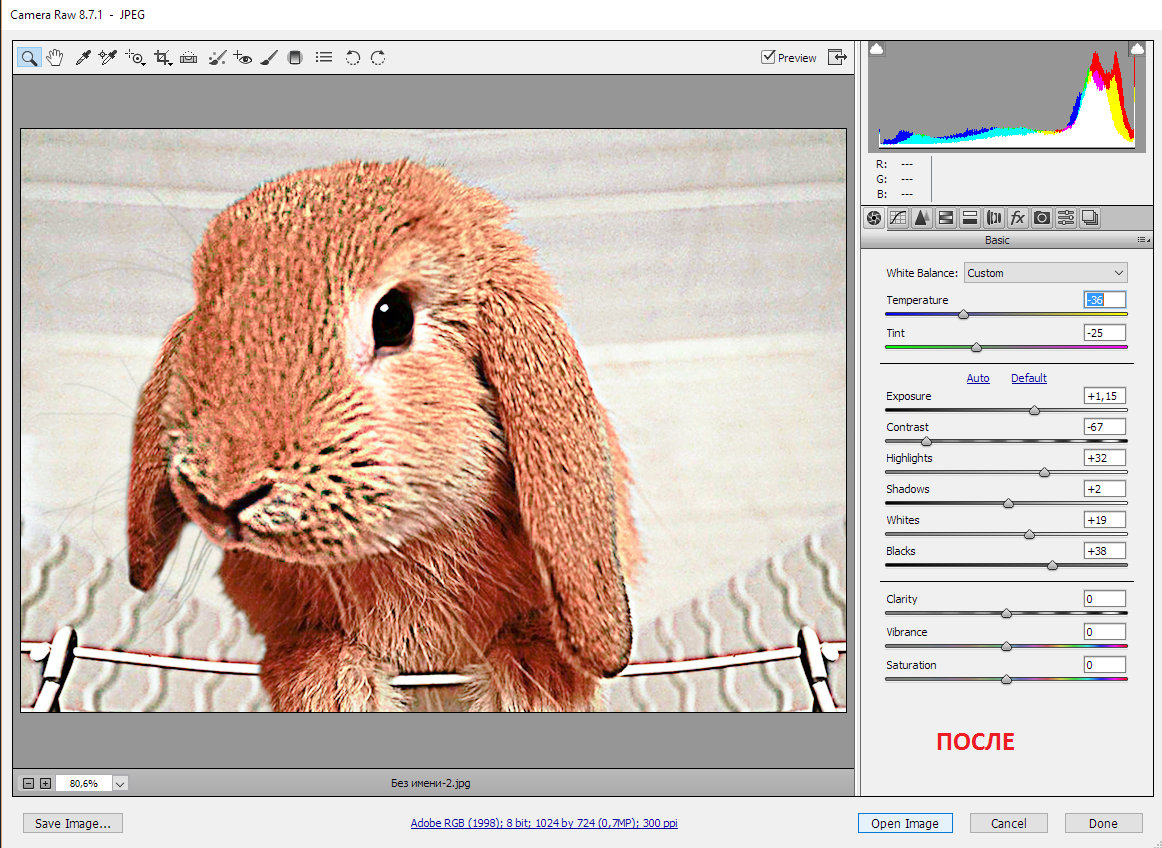Select the Hand tool
Viewport: 1162px width, 848px height.
pyautogui.click(x=55, y=58)
